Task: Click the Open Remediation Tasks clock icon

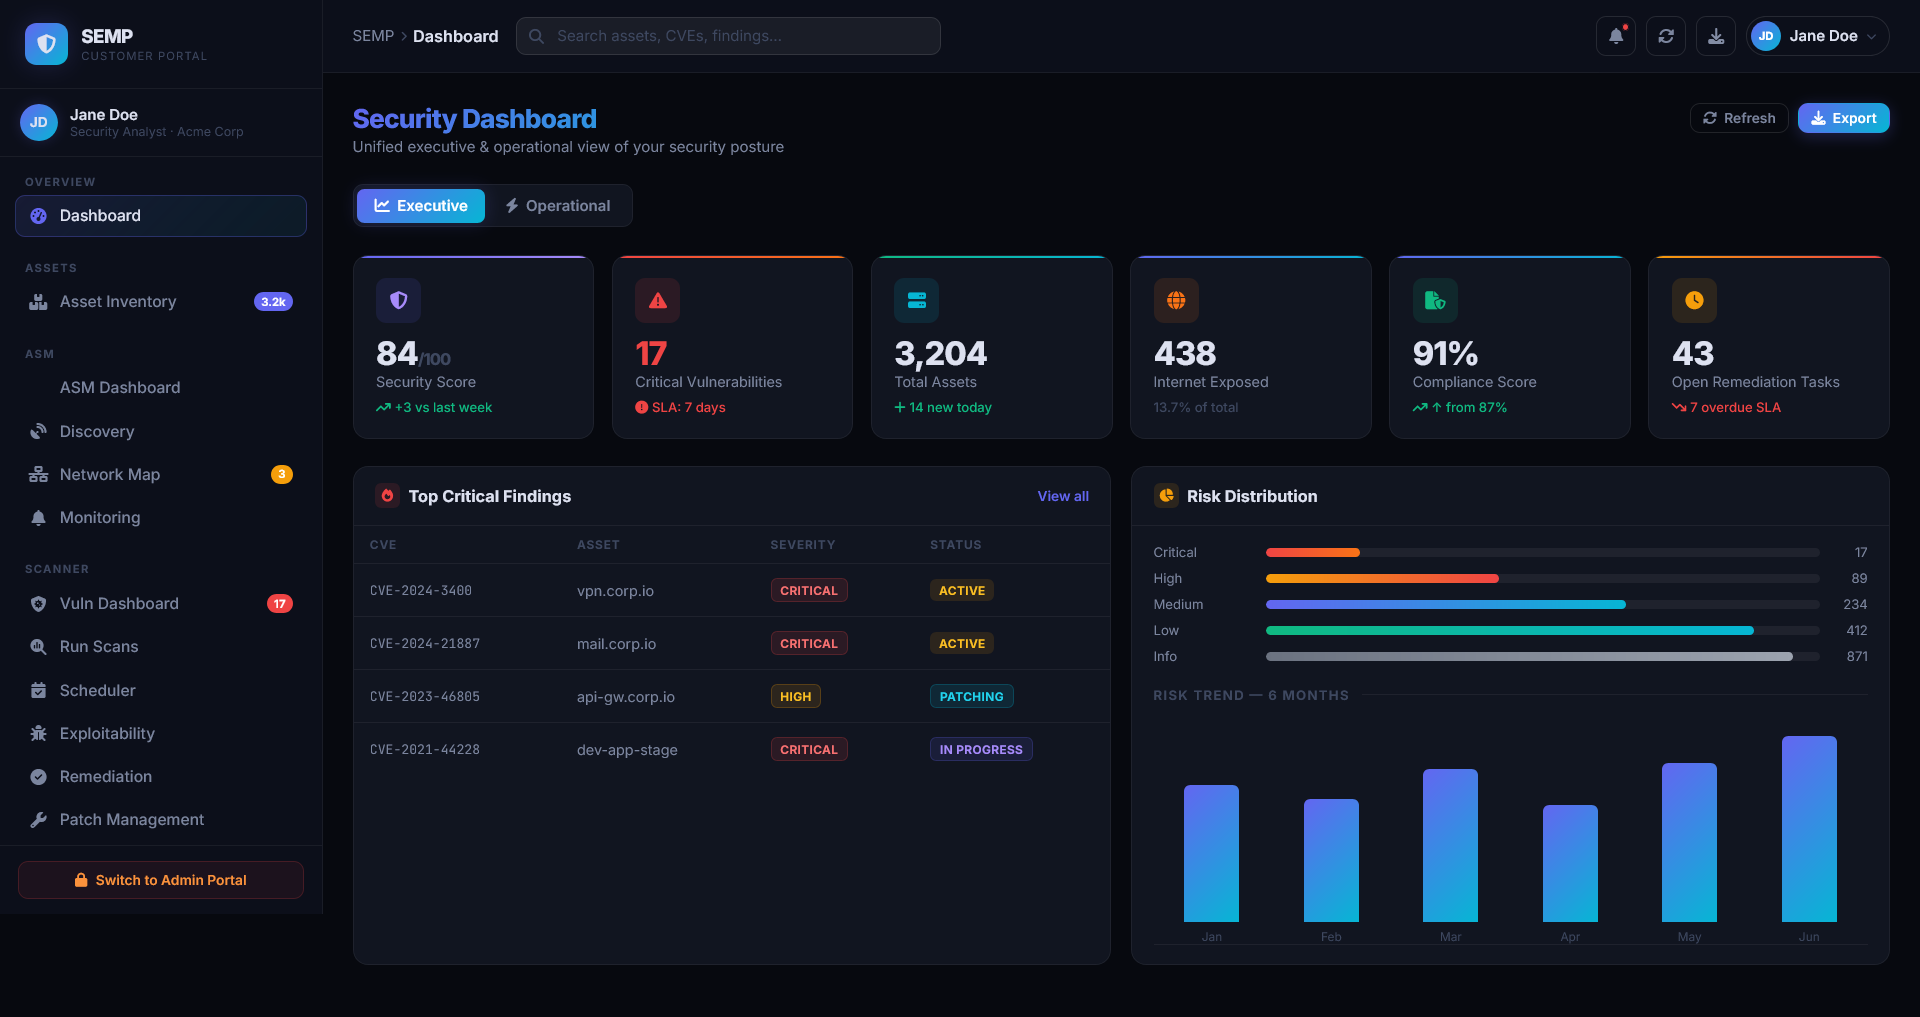Action: (x=1694, y=300)
